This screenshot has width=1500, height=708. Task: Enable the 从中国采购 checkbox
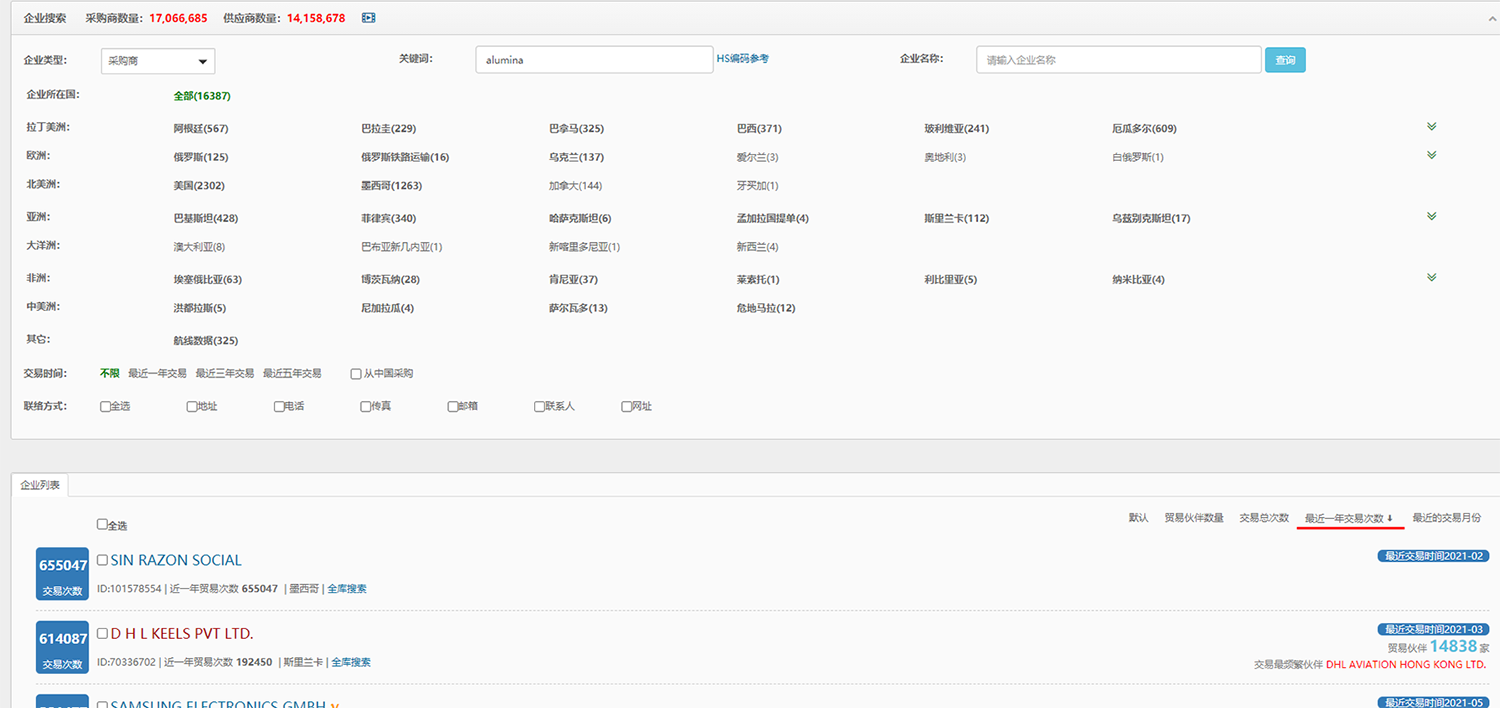click(356, 374)
